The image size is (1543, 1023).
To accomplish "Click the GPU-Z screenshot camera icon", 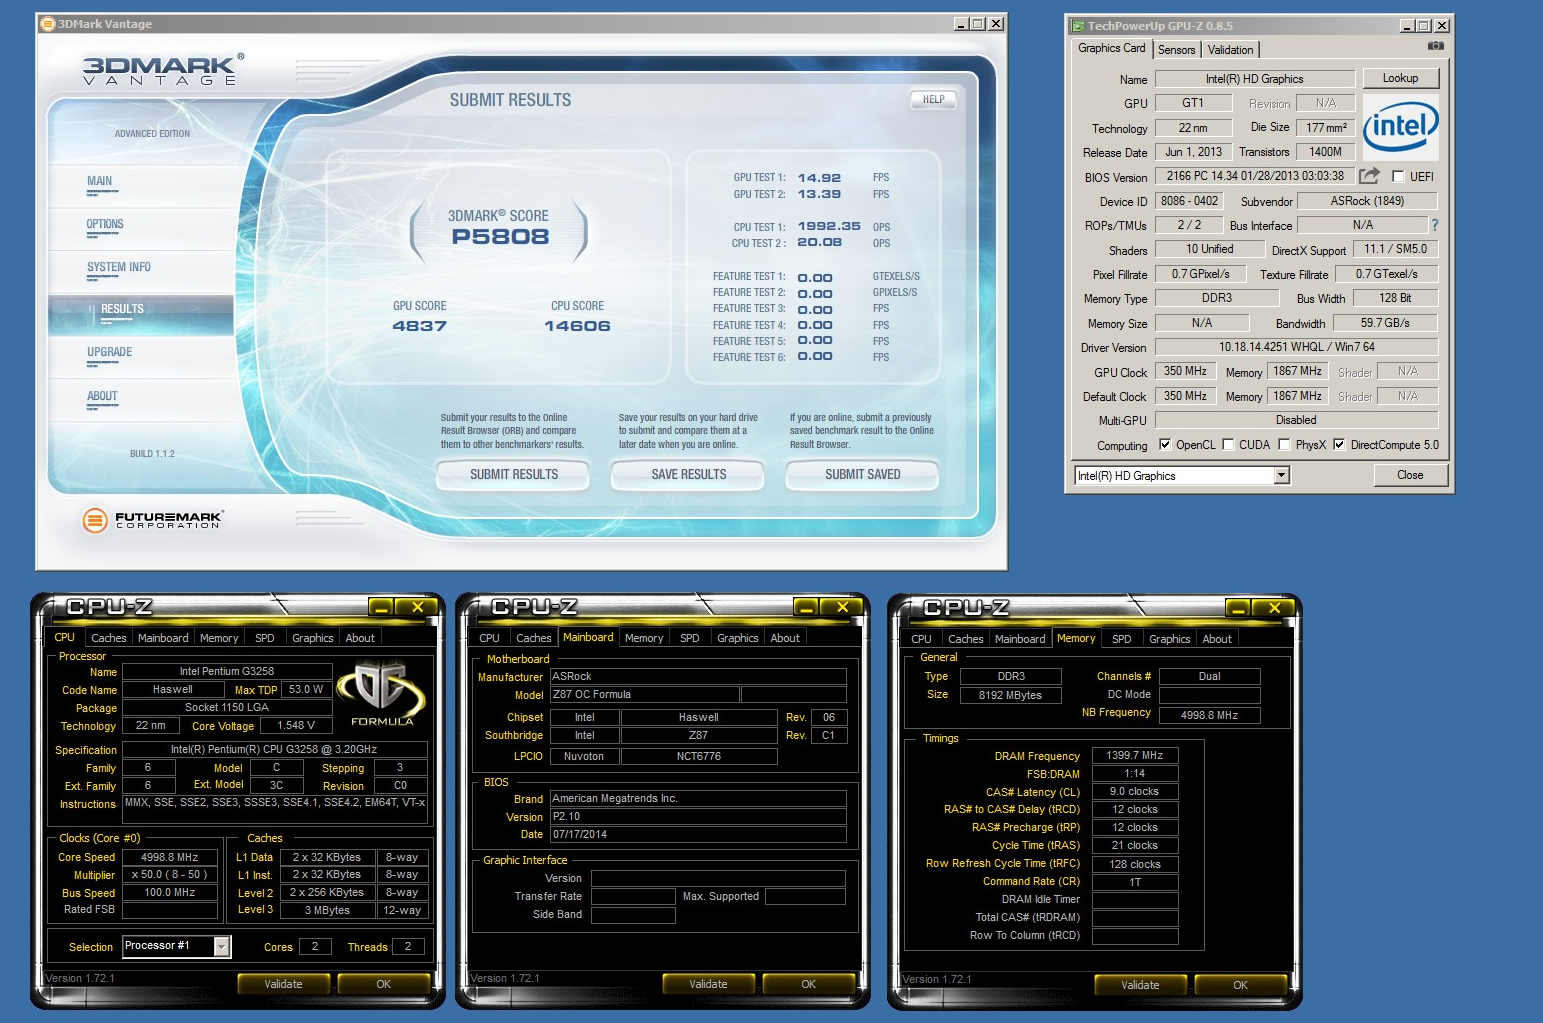I will 1435,46.
